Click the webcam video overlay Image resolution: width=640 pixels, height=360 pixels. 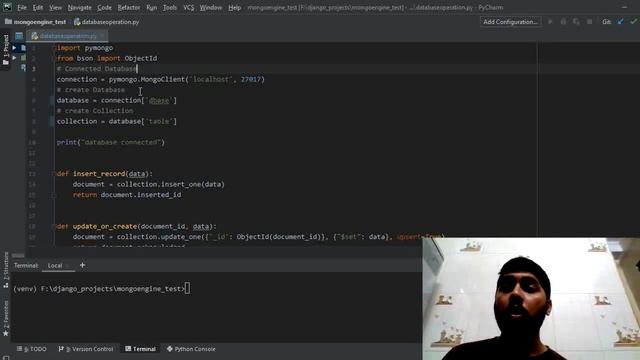(531, 299)
